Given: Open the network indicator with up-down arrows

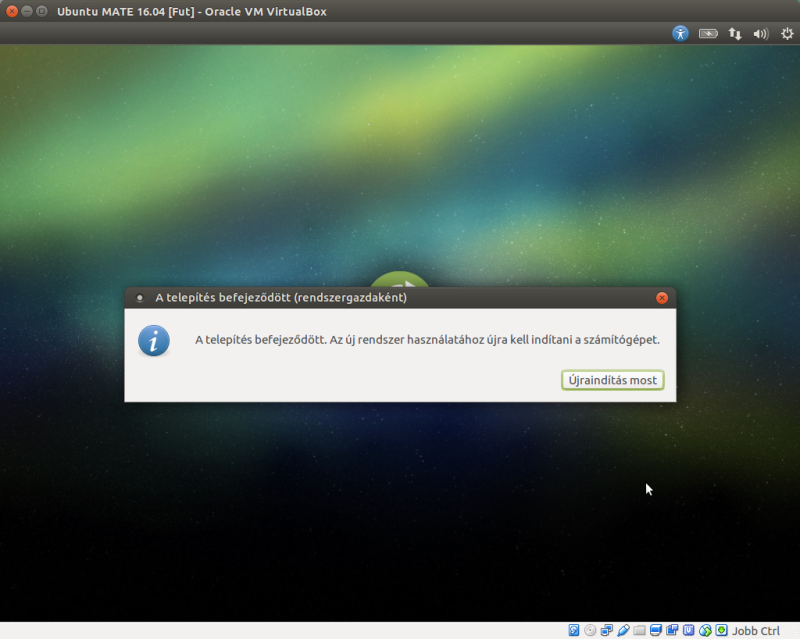Looking at the screenshot, I should tap(735, 34).
